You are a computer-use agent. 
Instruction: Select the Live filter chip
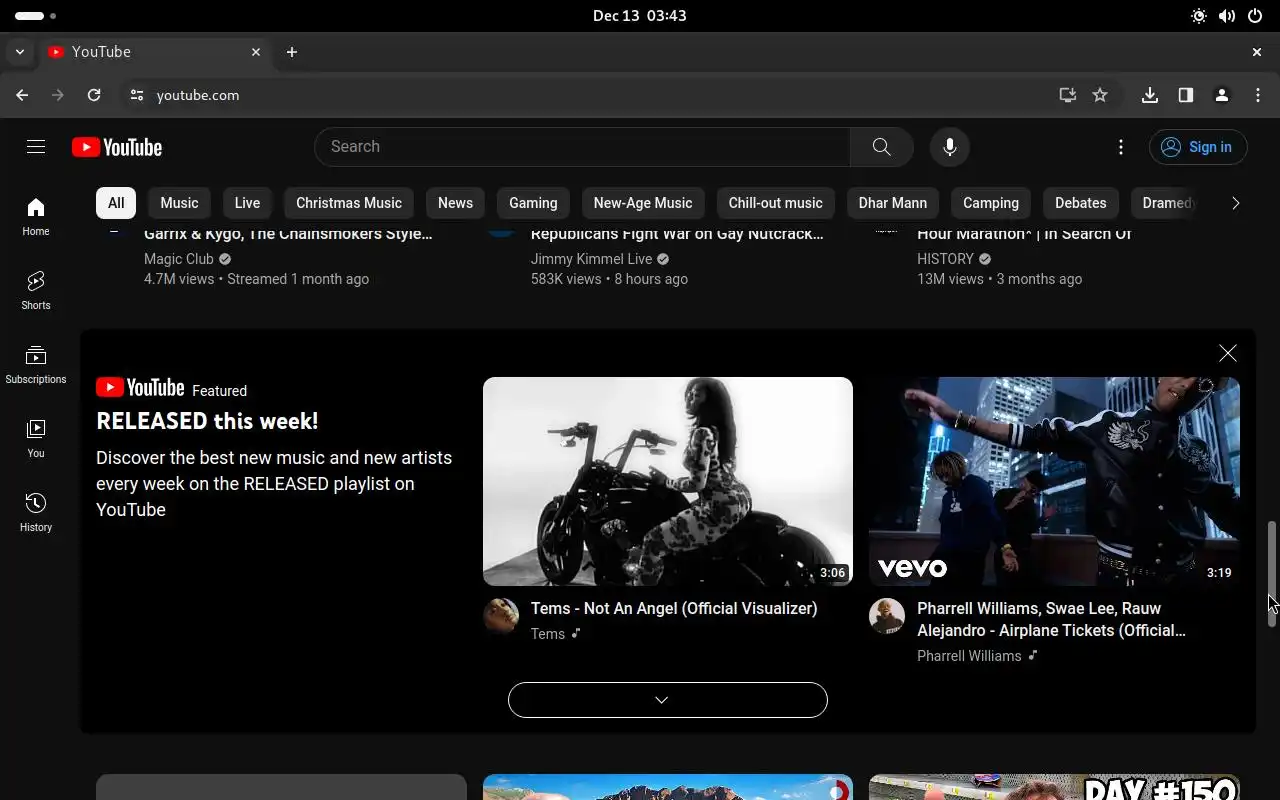tap(247, 203)
